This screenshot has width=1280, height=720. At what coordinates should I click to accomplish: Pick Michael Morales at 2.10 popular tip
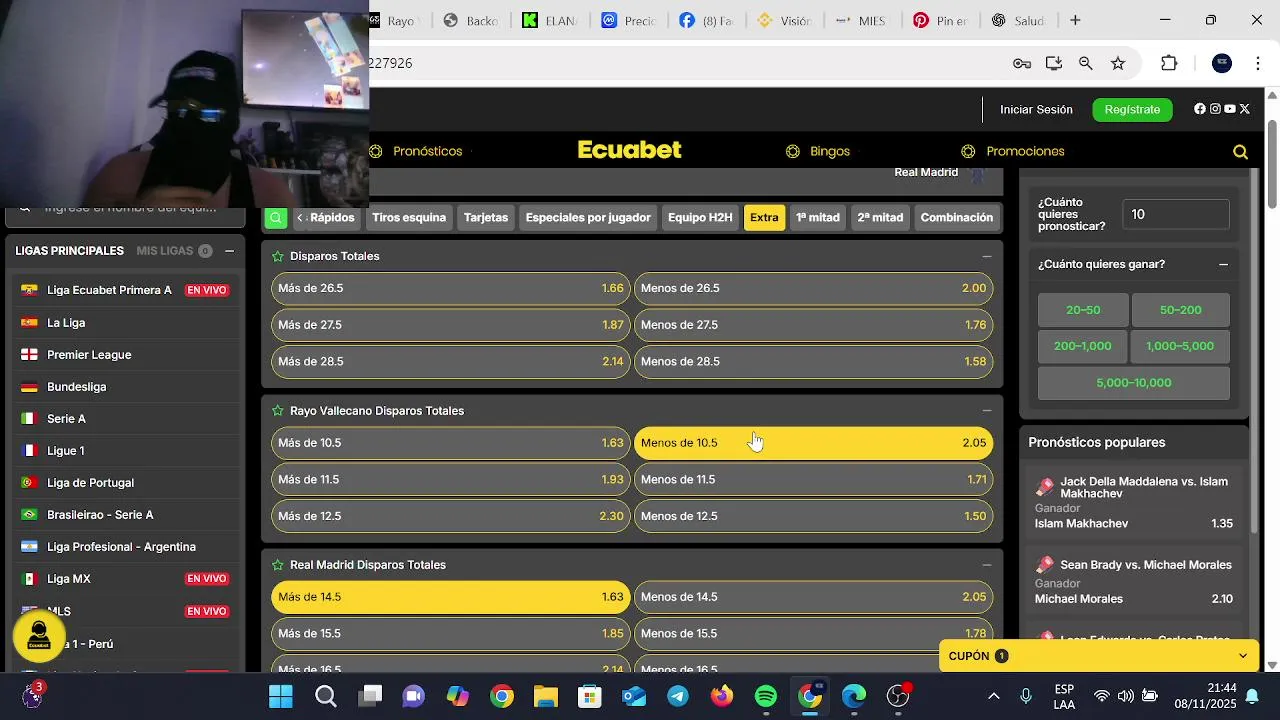click(1134, 581)
